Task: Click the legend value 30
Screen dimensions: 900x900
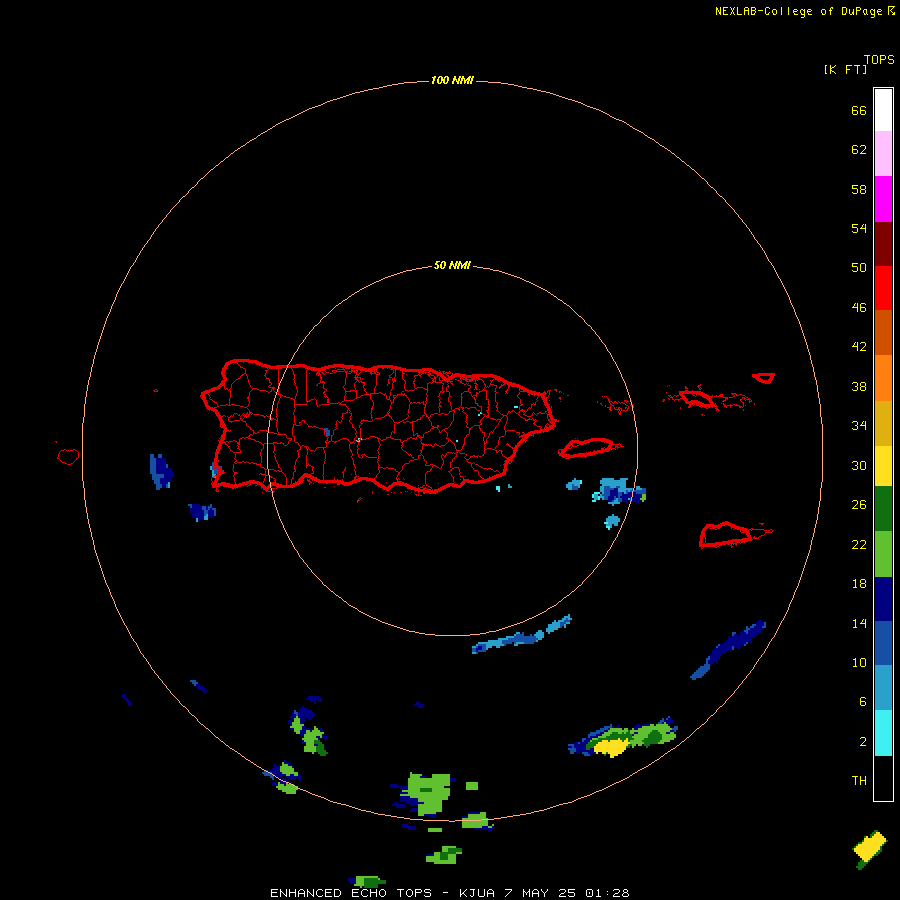Action: coord(859,465)
